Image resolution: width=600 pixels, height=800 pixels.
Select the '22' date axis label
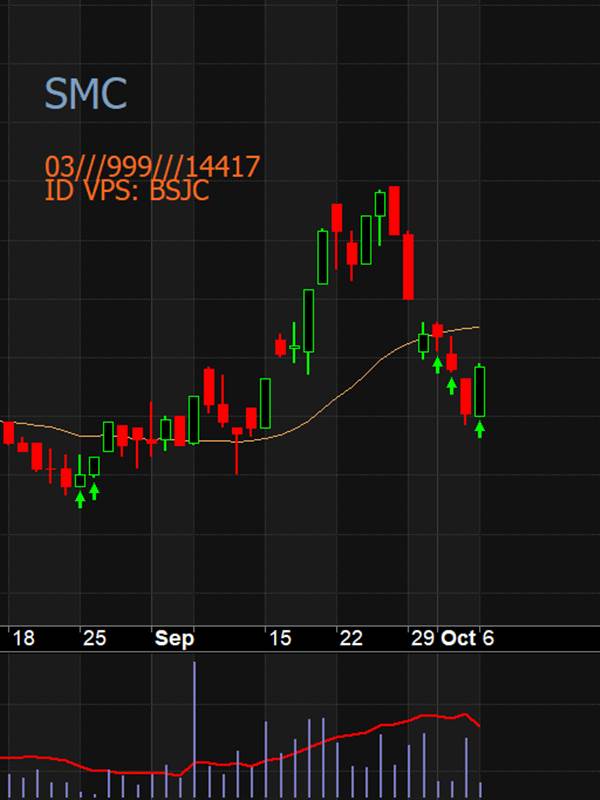coord(351,638)
